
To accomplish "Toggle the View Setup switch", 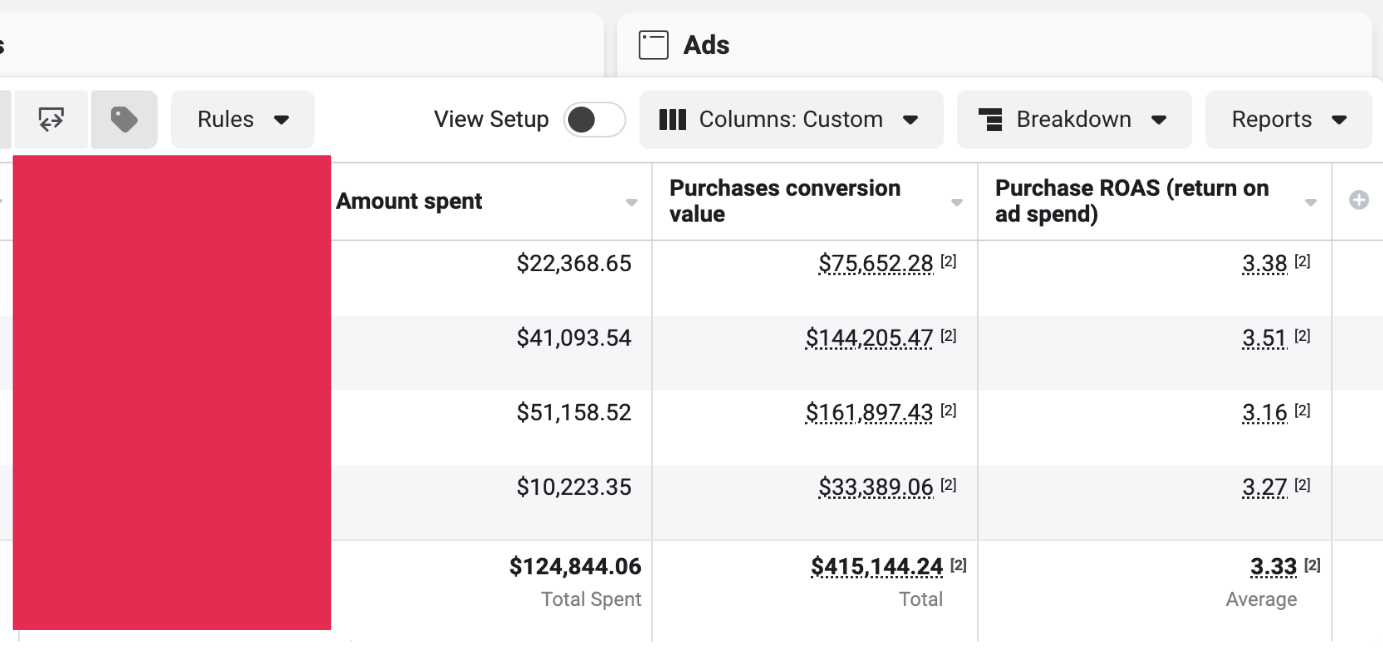I will (594, 120).
